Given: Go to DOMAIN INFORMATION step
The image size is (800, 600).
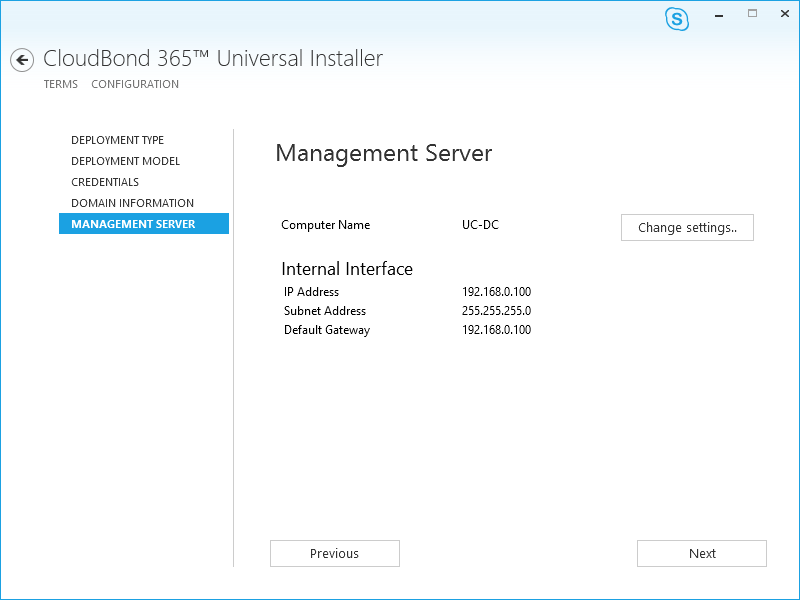Looking at the screenshot, I should point(133,203).
